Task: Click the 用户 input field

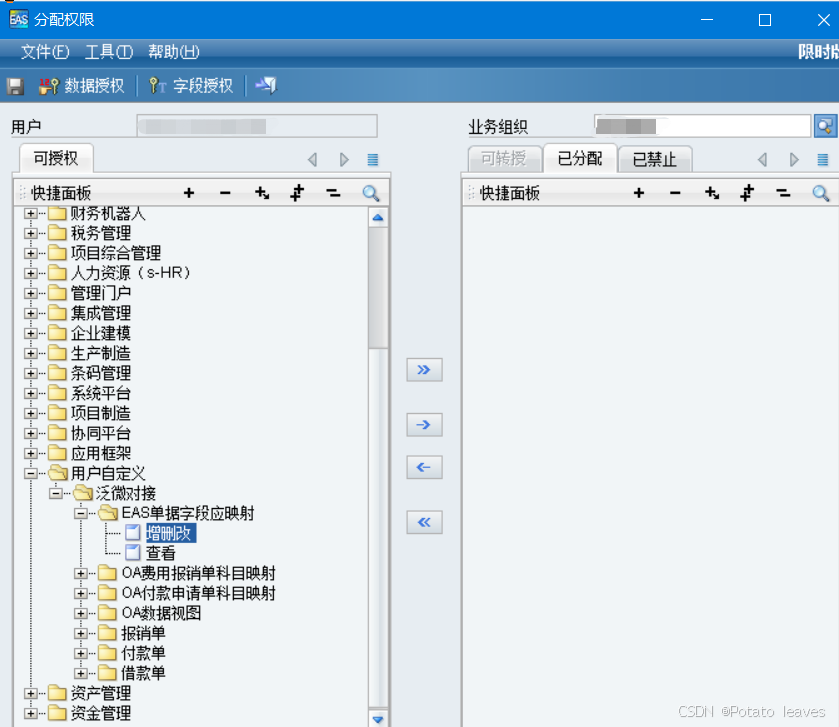Action: pos(257,126)
